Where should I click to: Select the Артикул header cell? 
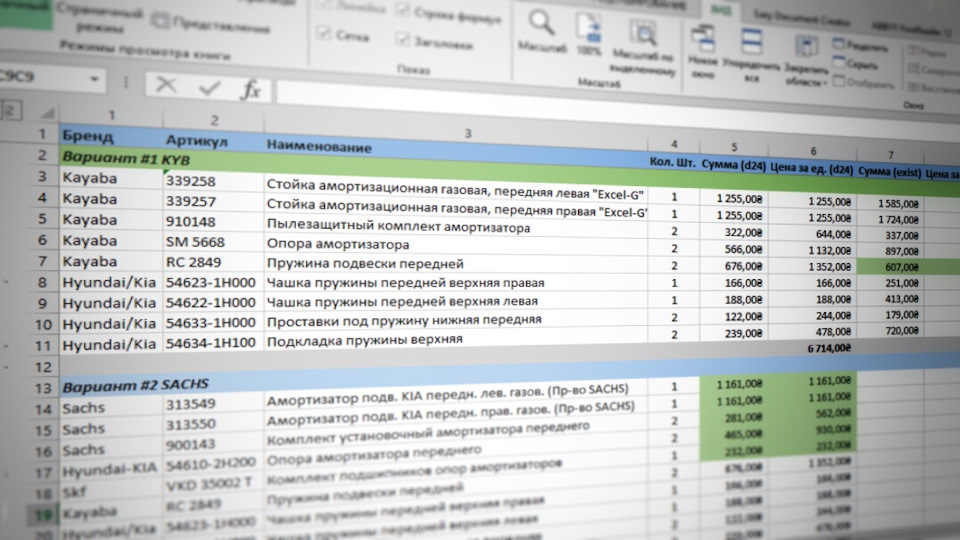click(213, 141)
